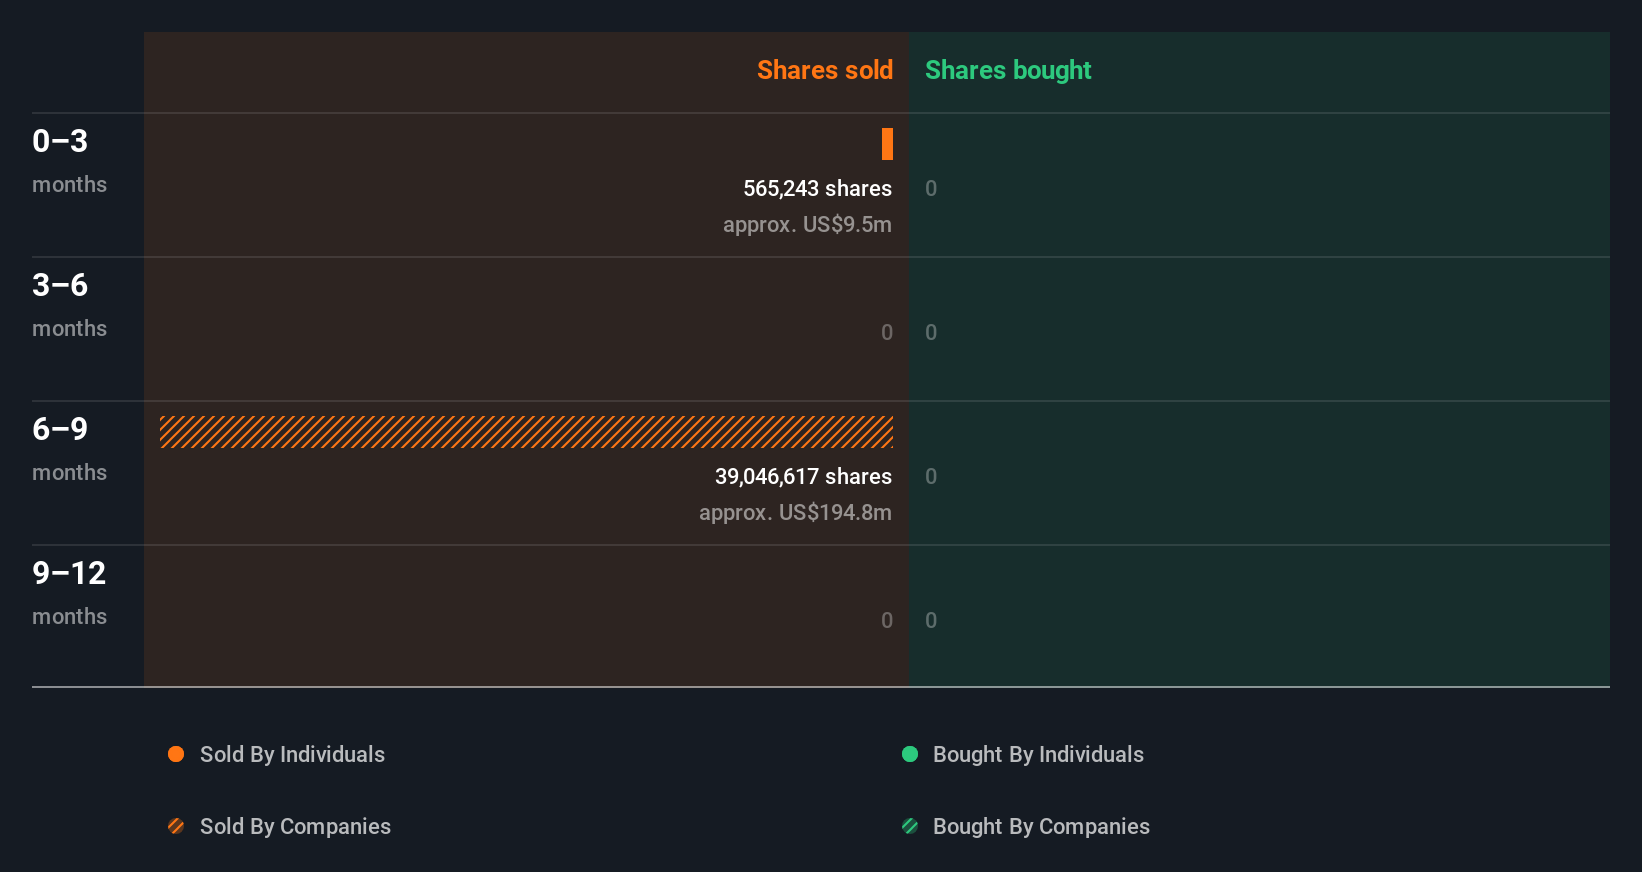Click the 0–3 months row label

[69, 160]
